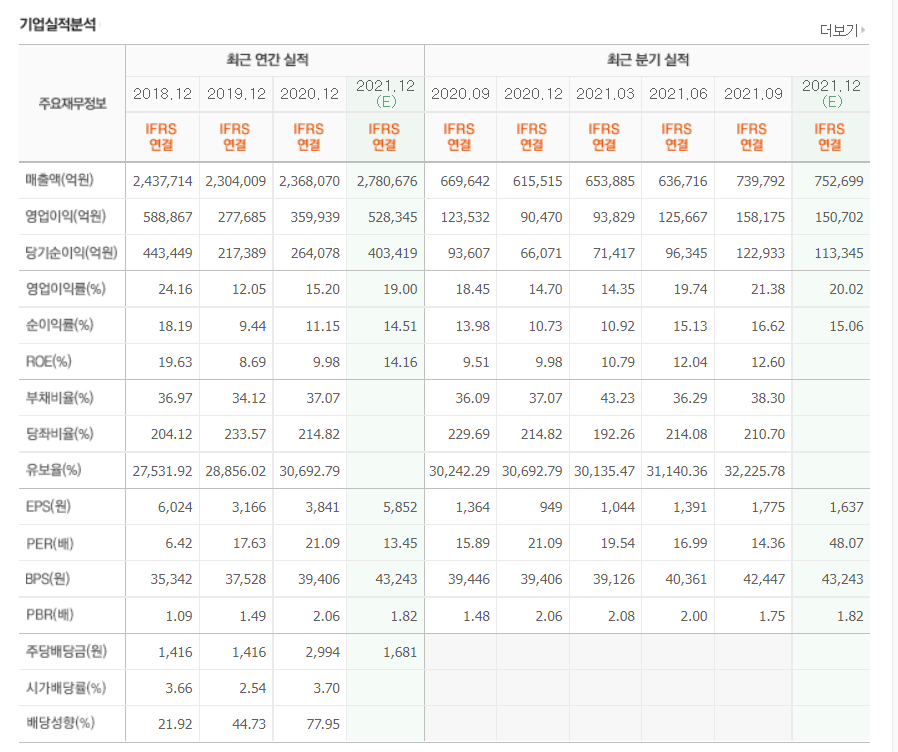
Task: Click the PER value 17.63
Action: pos(249,543)
